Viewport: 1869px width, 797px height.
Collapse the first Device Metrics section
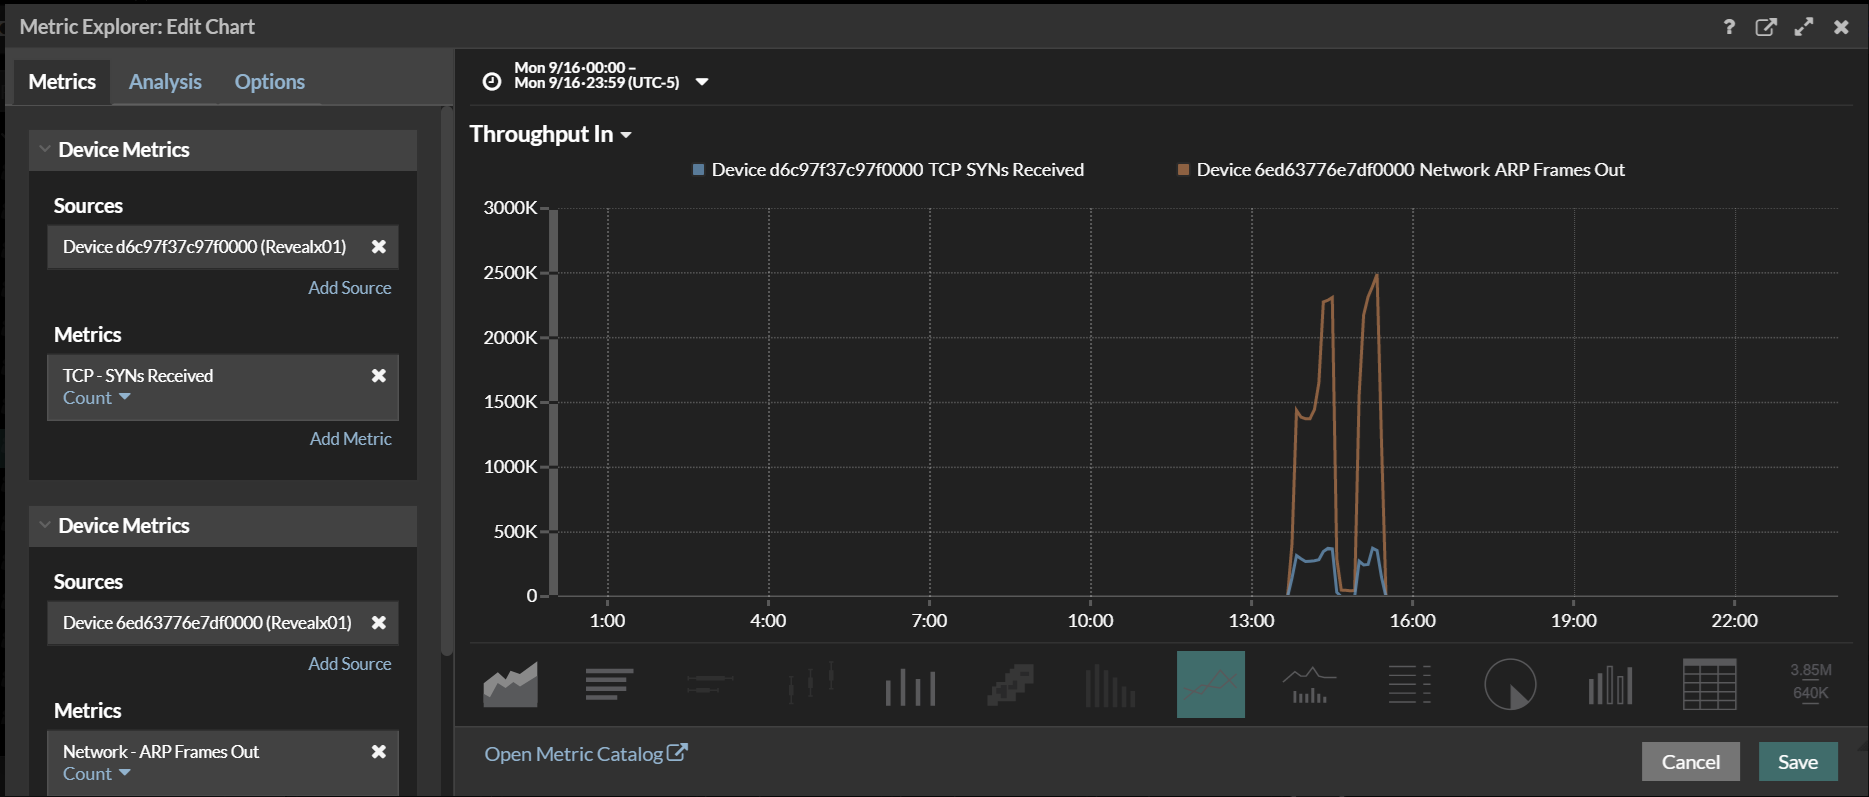45,150
